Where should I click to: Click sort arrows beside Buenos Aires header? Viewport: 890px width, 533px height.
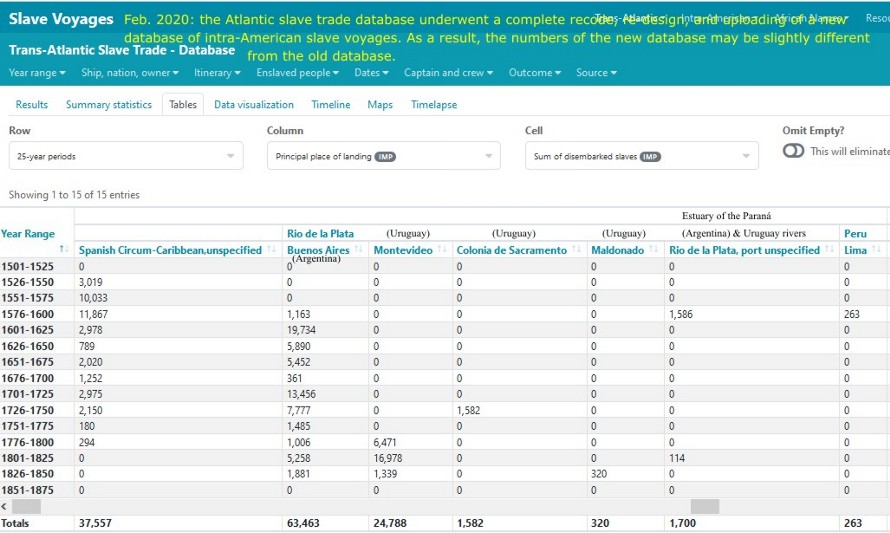click(x=359, y=250)
